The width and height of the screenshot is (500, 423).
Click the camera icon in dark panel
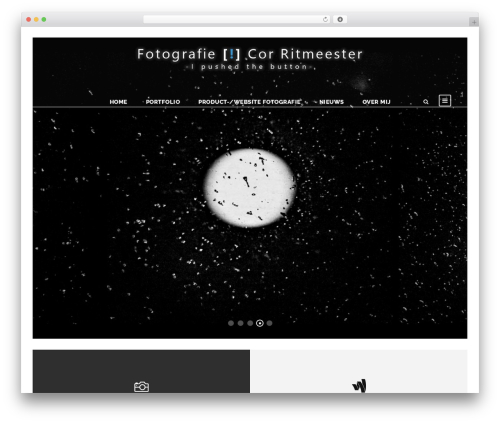click(141, 387)
